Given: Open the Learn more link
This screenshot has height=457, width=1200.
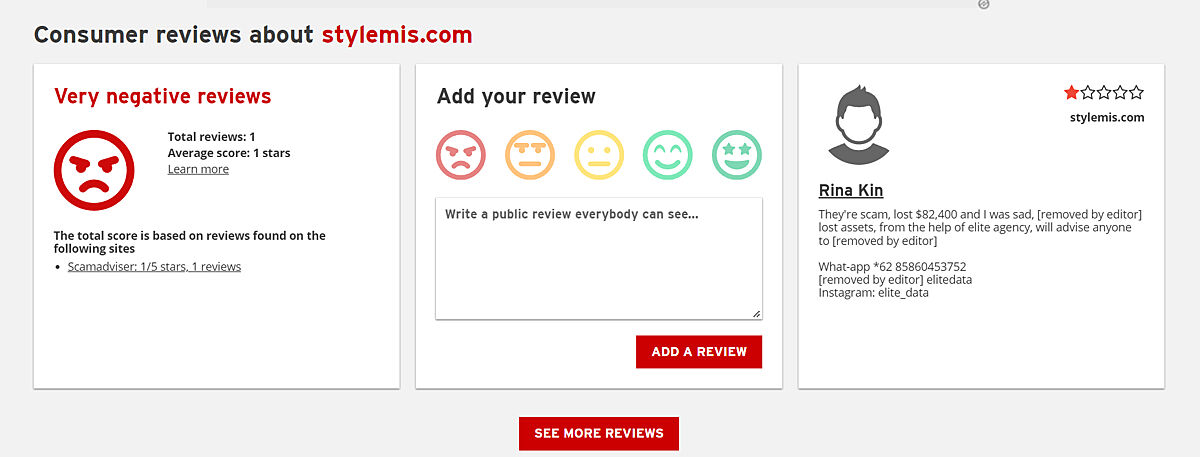Looking at the screenshot, I should coord(198,169).
